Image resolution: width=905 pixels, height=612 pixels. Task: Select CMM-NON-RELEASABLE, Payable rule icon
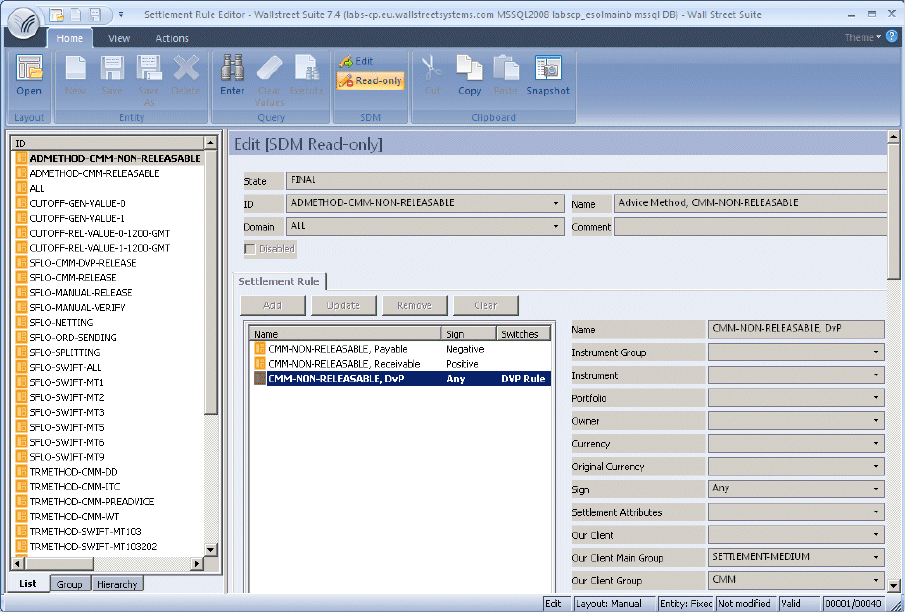260,349
